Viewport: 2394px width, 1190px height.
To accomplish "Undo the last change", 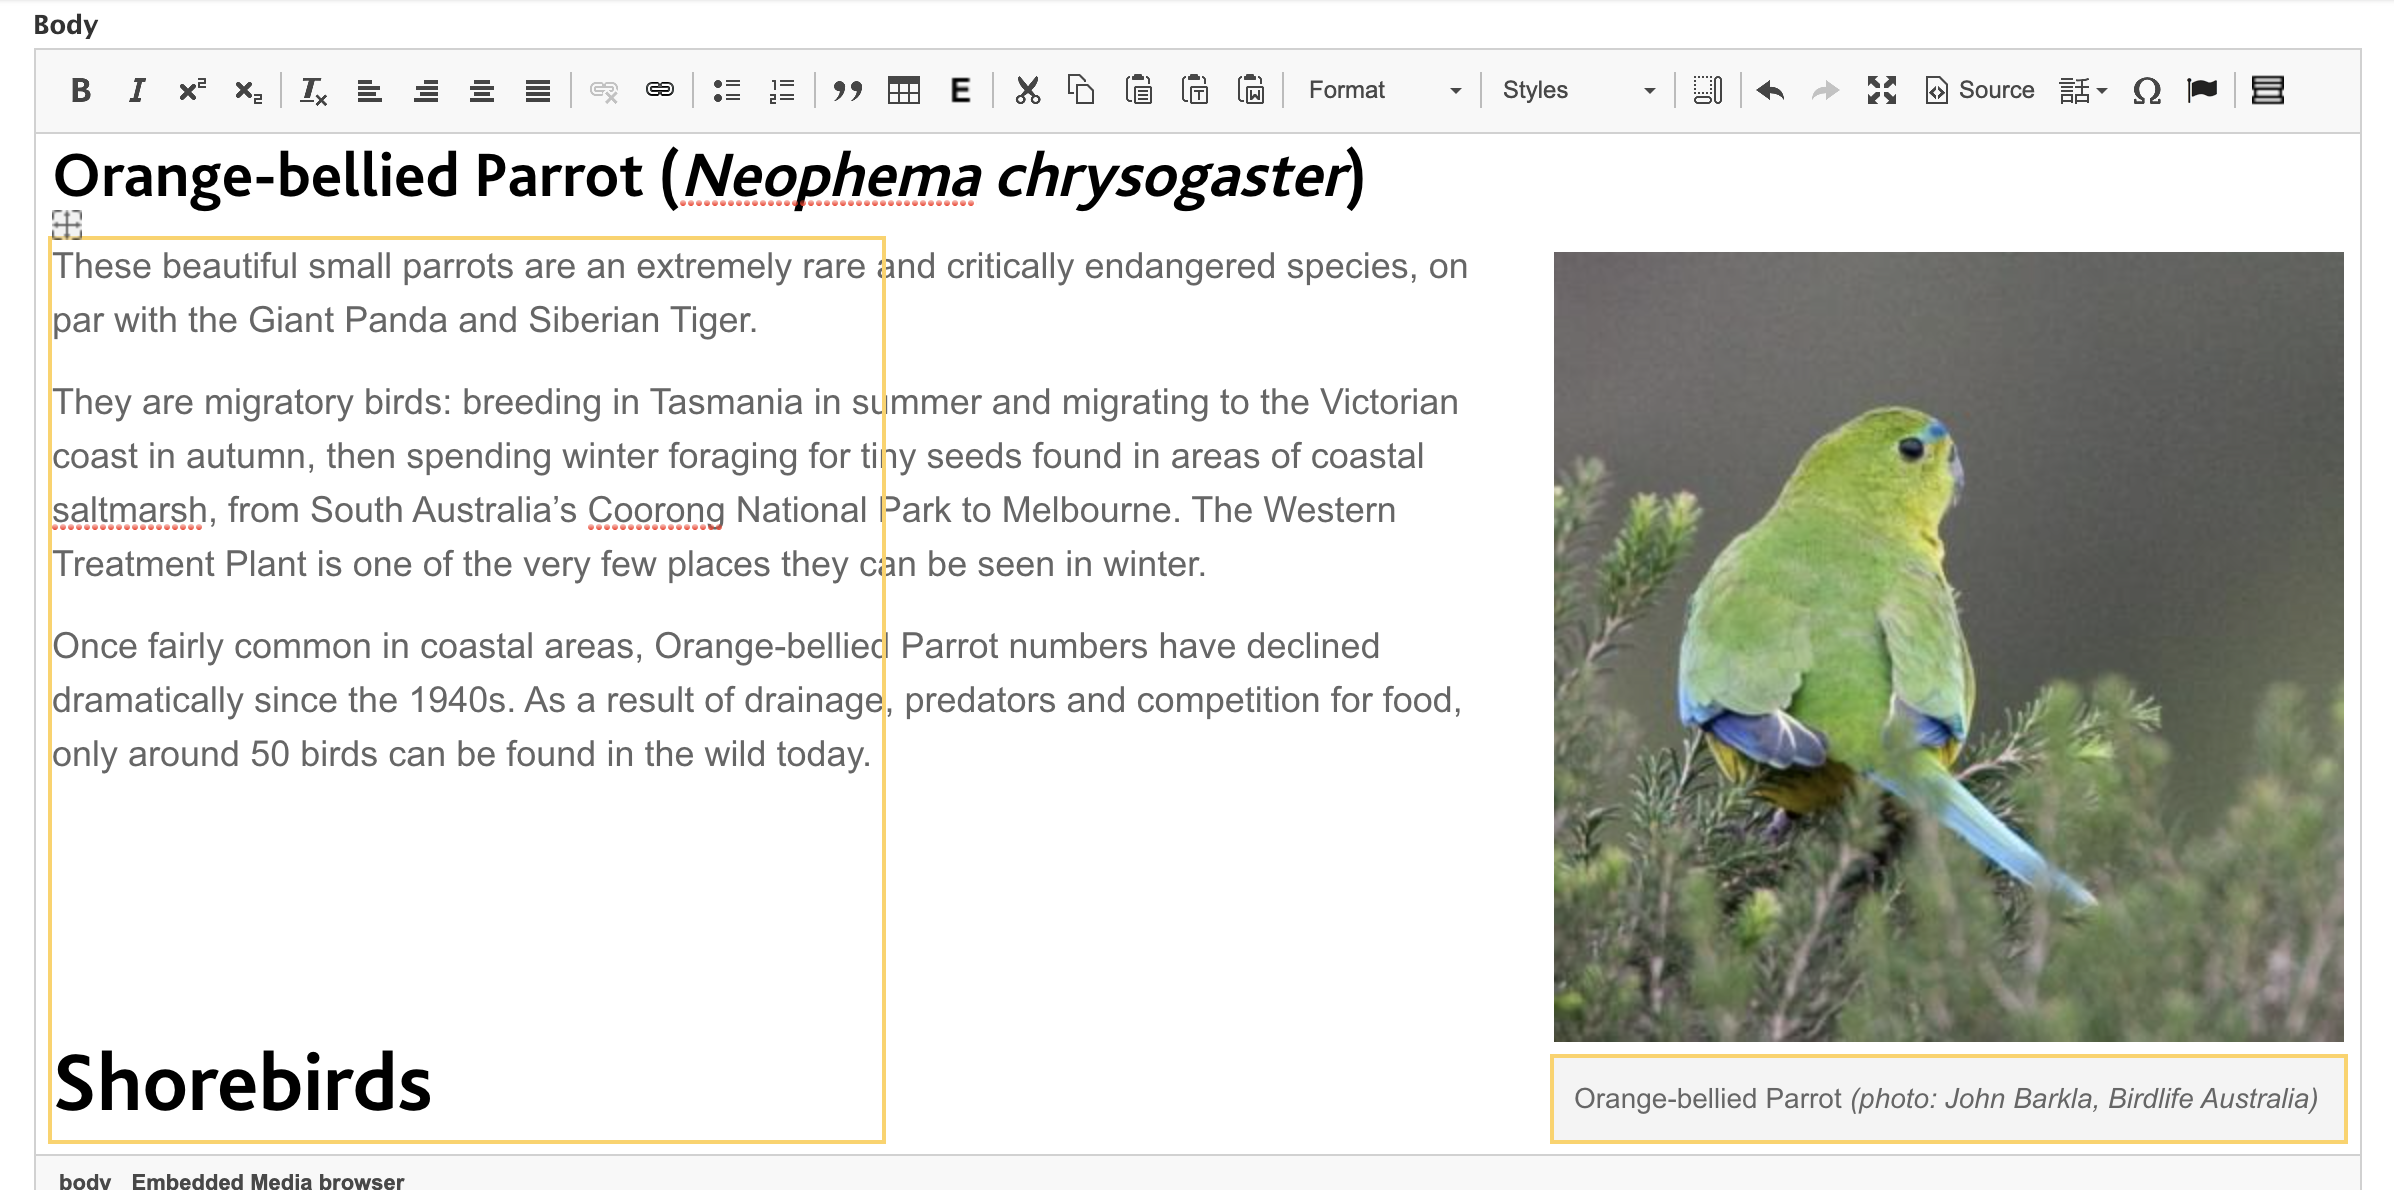I will pos(1771,91).
